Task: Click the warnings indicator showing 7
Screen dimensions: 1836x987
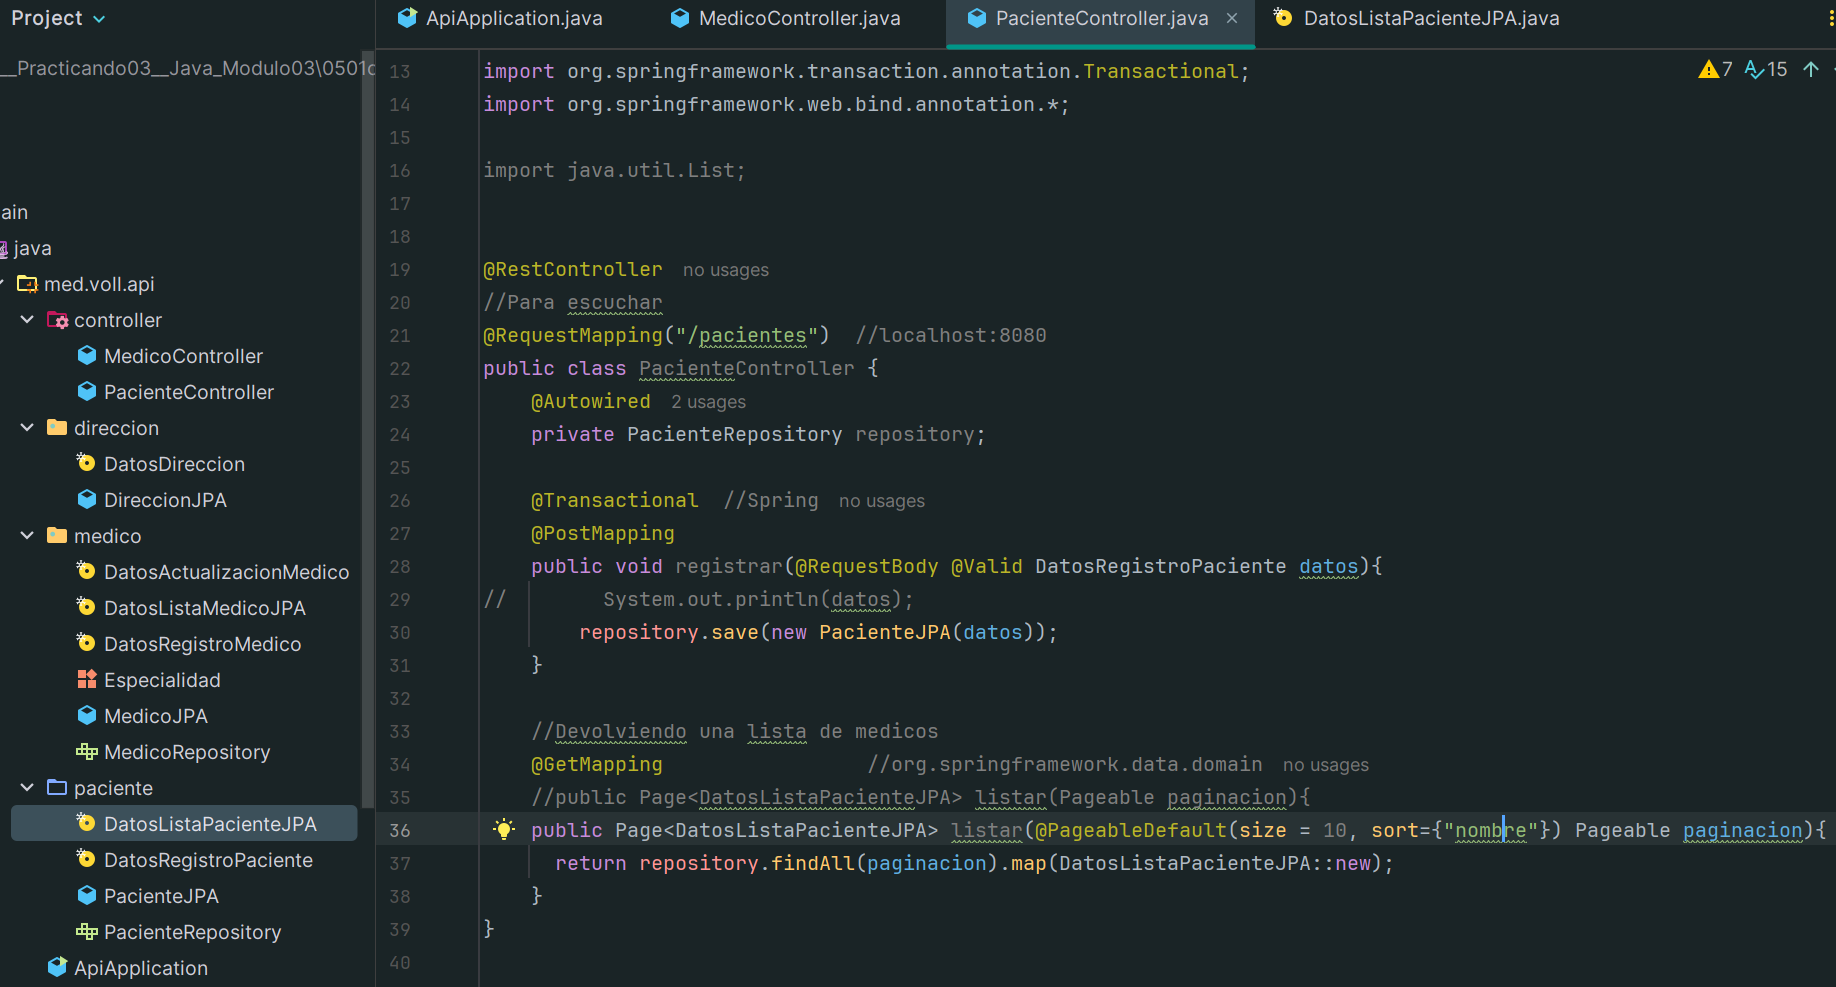Action: click(x=1716, y=69)
